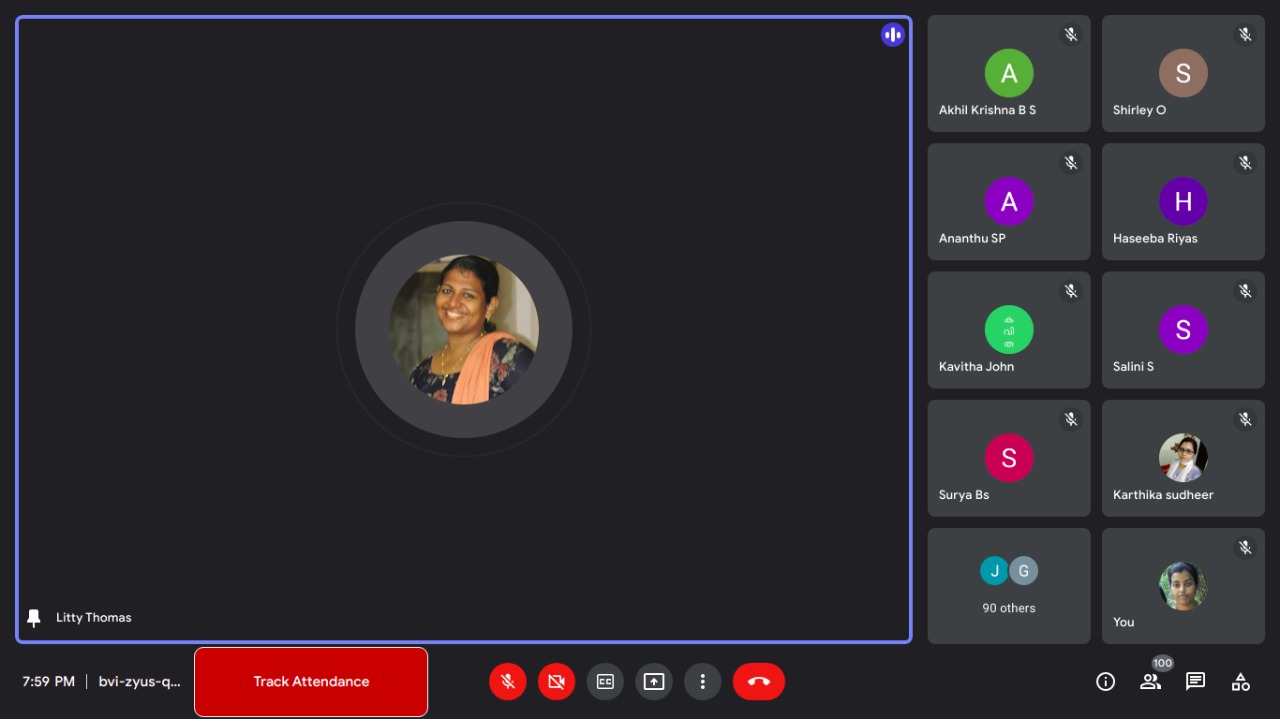Open the meeting details info icon

pos(1105,682)
